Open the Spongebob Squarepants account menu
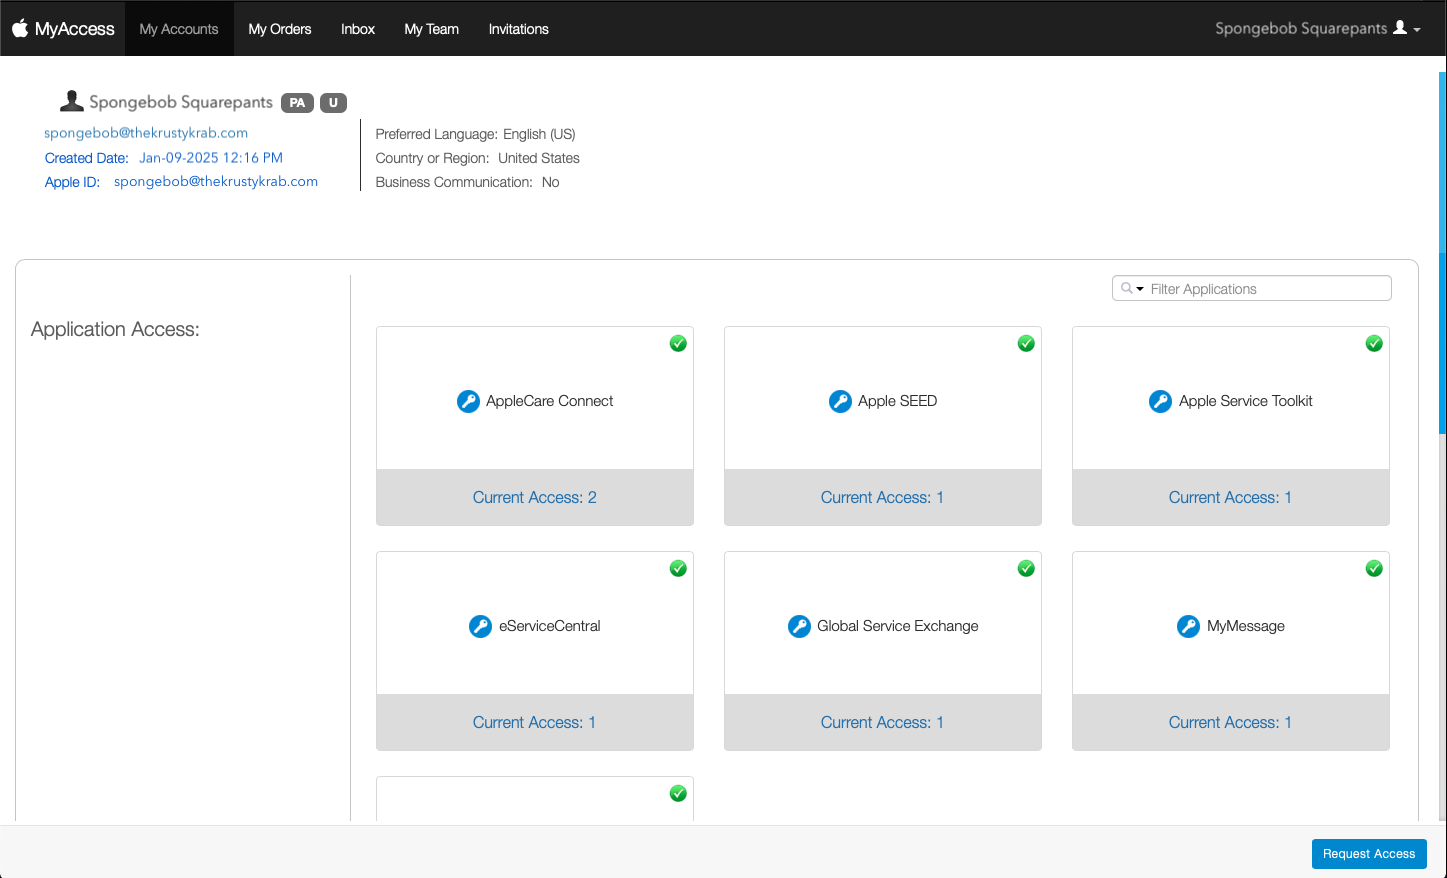Screen dimensions: 1447x878 click(1317, 28)
